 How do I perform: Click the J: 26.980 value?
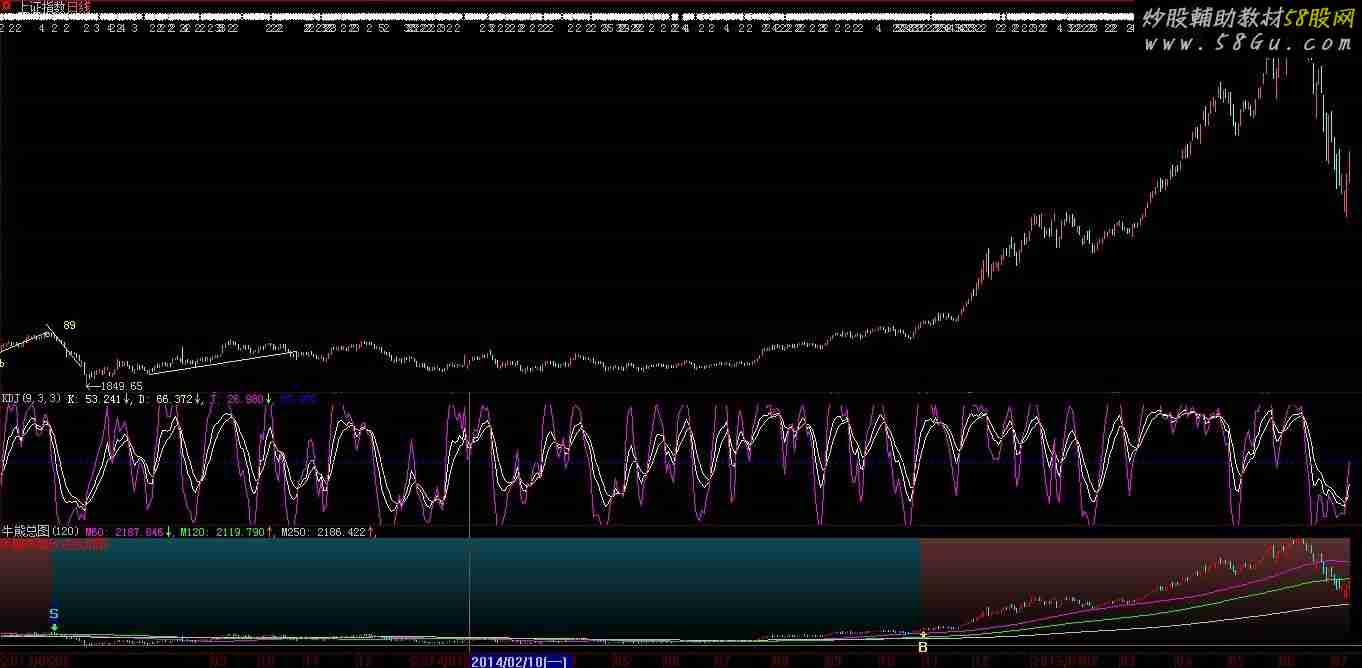click(x=241, y=399)
